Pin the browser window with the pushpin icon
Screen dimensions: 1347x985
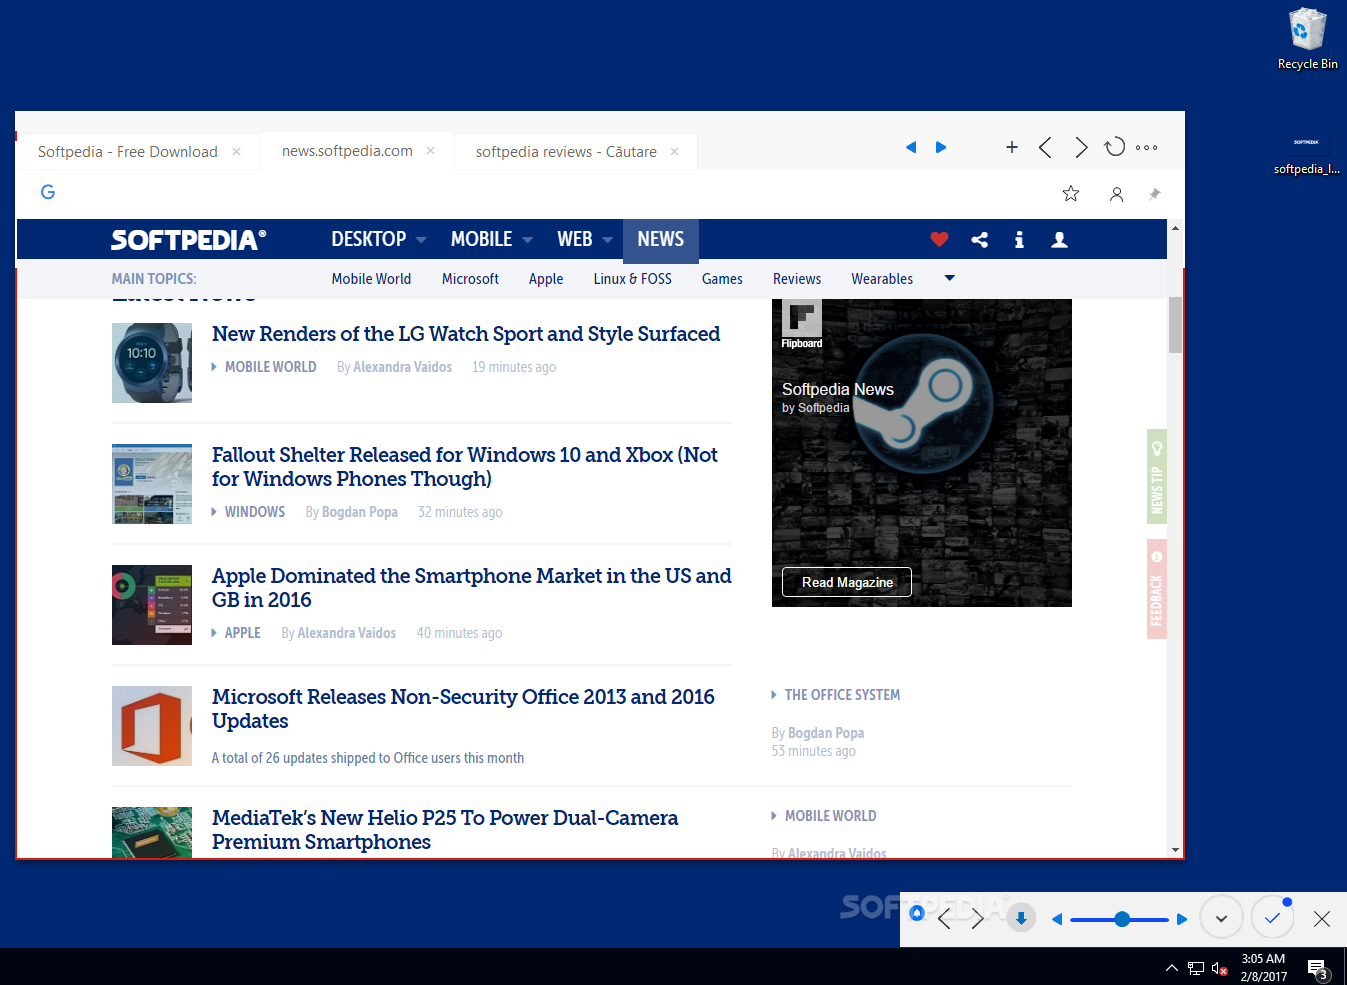(1155, 194)
